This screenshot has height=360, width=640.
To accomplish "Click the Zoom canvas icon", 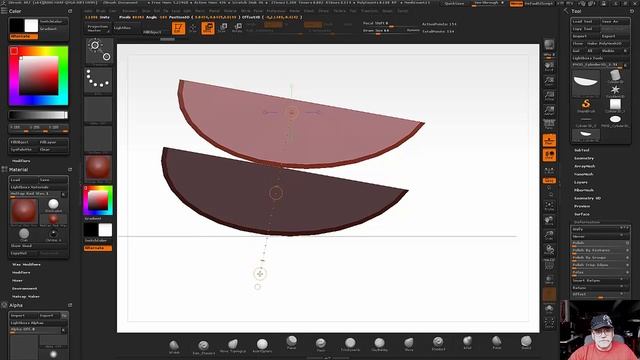I will click(x=549, y=81).
